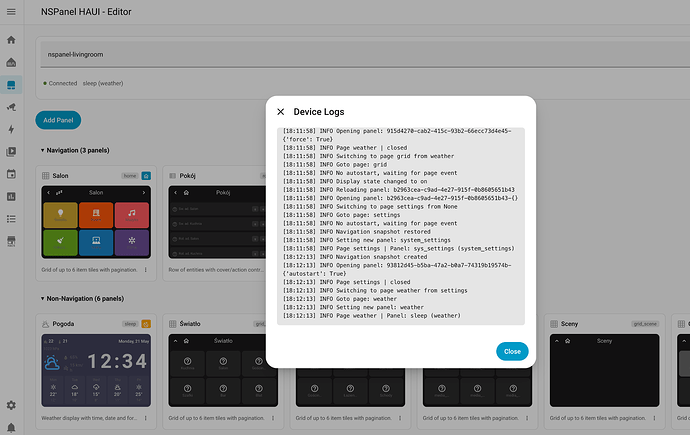690x435 pixels.
Task: Click log line 'Goto page: weather'
Action: [x=340, y=299]
